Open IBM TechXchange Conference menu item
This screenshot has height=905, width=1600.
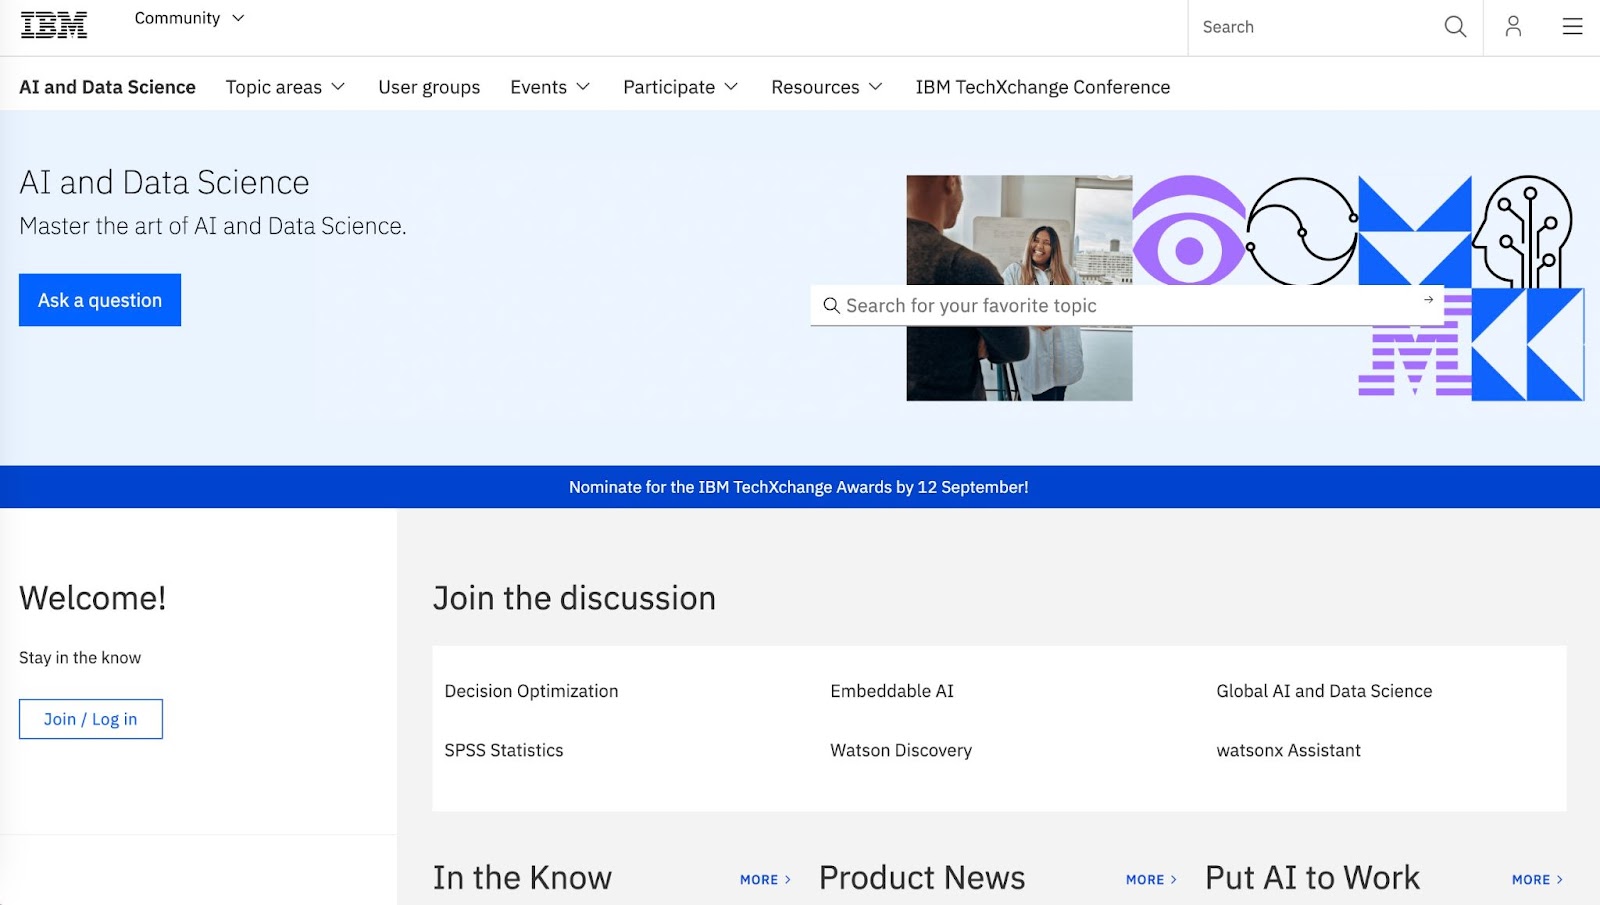pos(1042,87)
